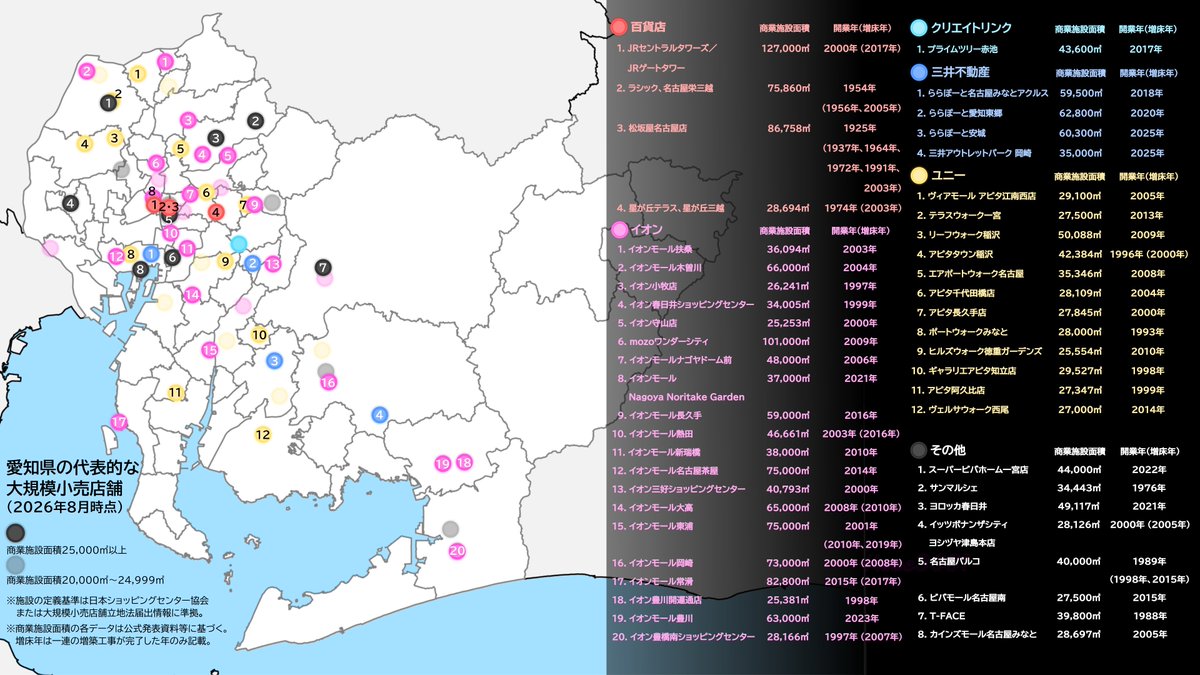Click pink map marker numbered 2
The image size is (1200, 675).
pyautogui.click(x=88, y=71)
